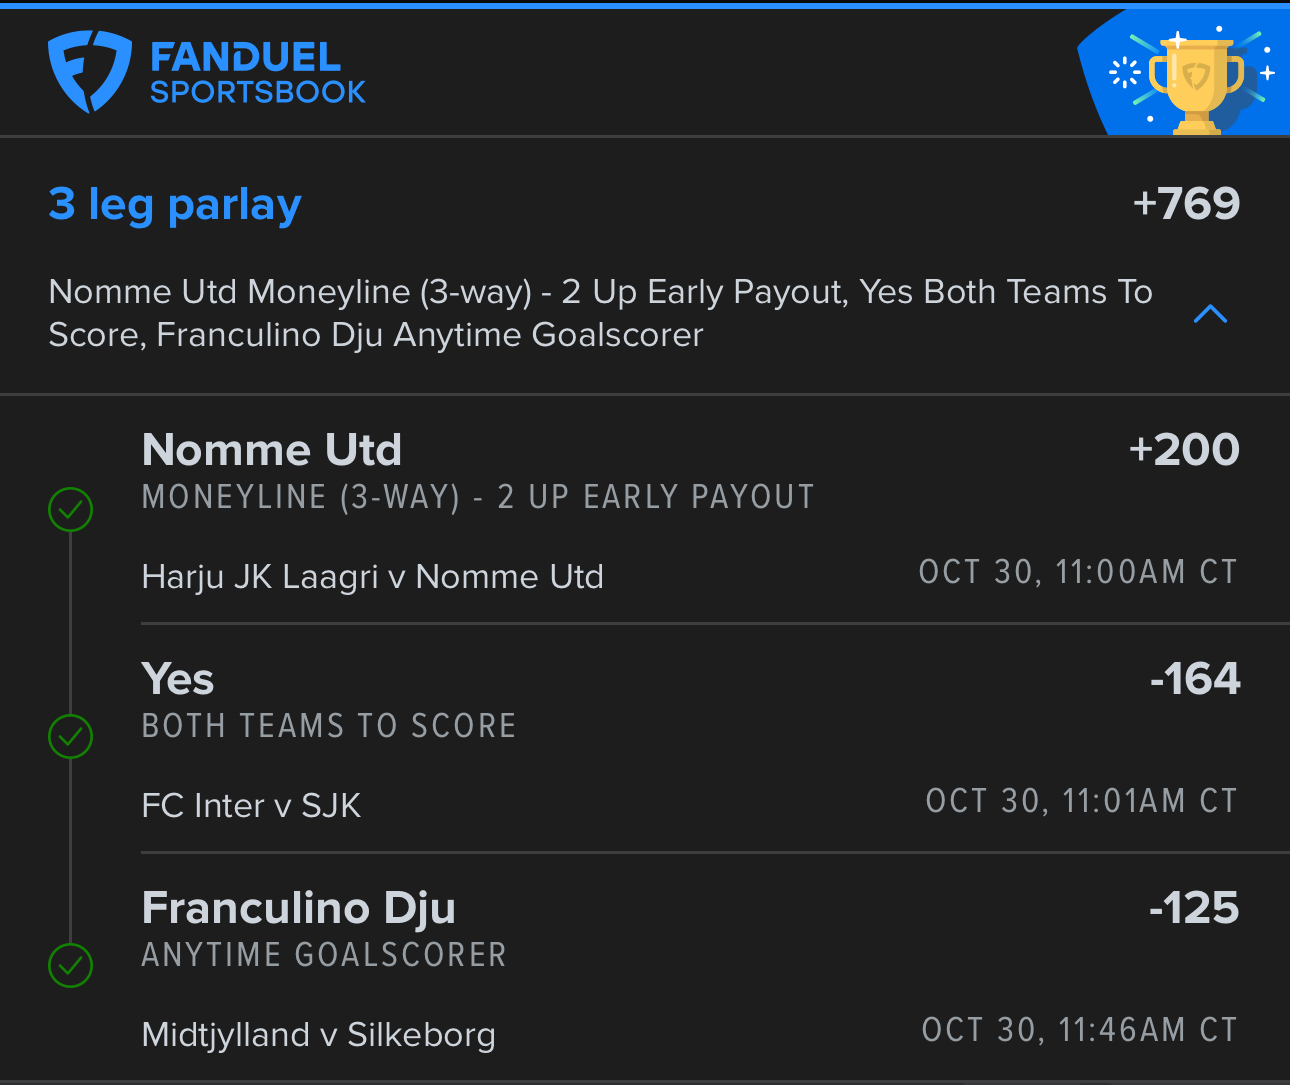Screen dimensions: 1290x1085
Task: Click the green checkmark beside Nomme Utd
Action: coord(71,509)
